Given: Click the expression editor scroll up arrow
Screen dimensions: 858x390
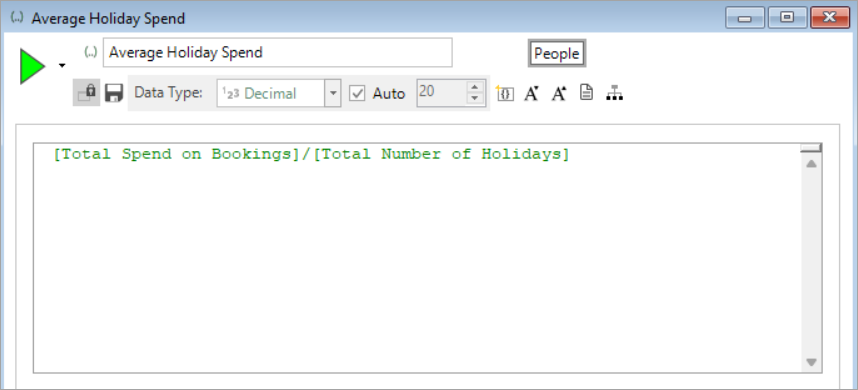Looking at the screenshot, I should 811,164.
